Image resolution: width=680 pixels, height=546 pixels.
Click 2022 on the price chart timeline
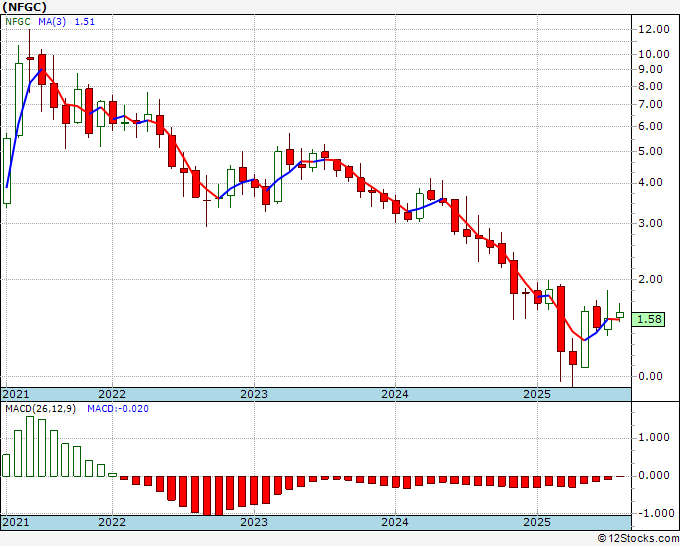point(112,394)
